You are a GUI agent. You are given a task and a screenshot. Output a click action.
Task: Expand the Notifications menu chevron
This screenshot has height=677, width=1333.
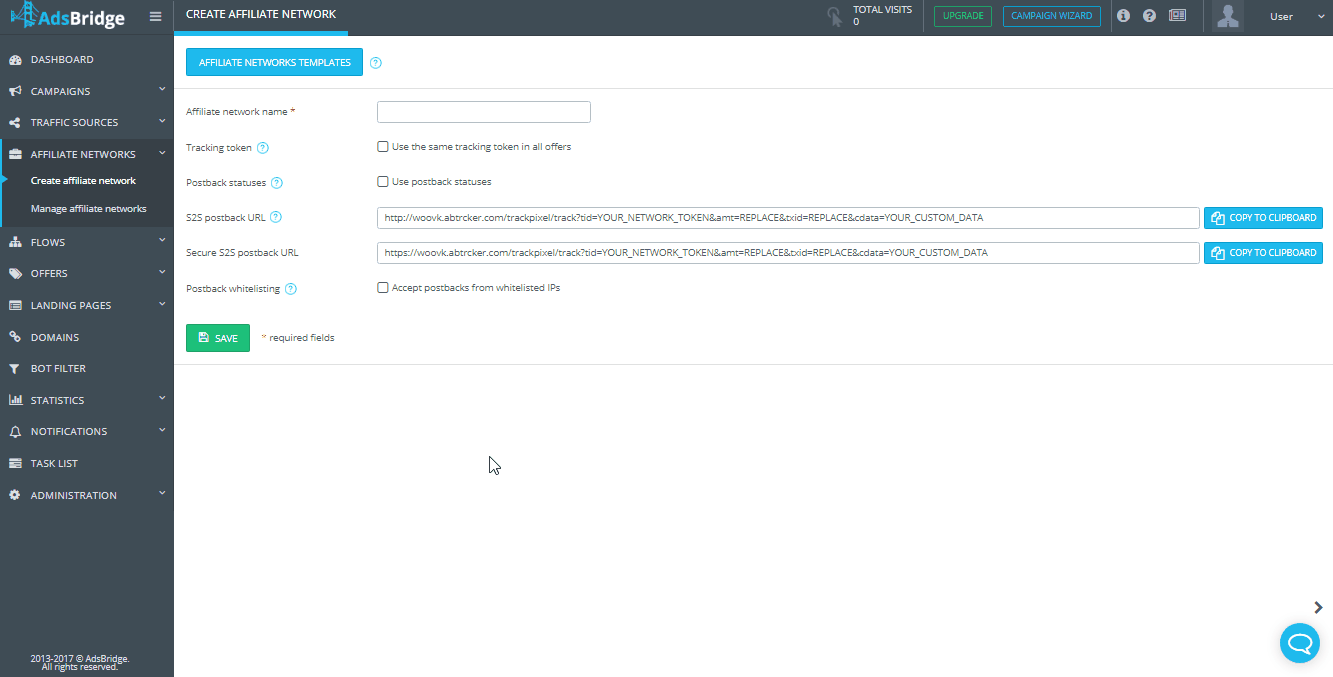(x=162, y=431)
